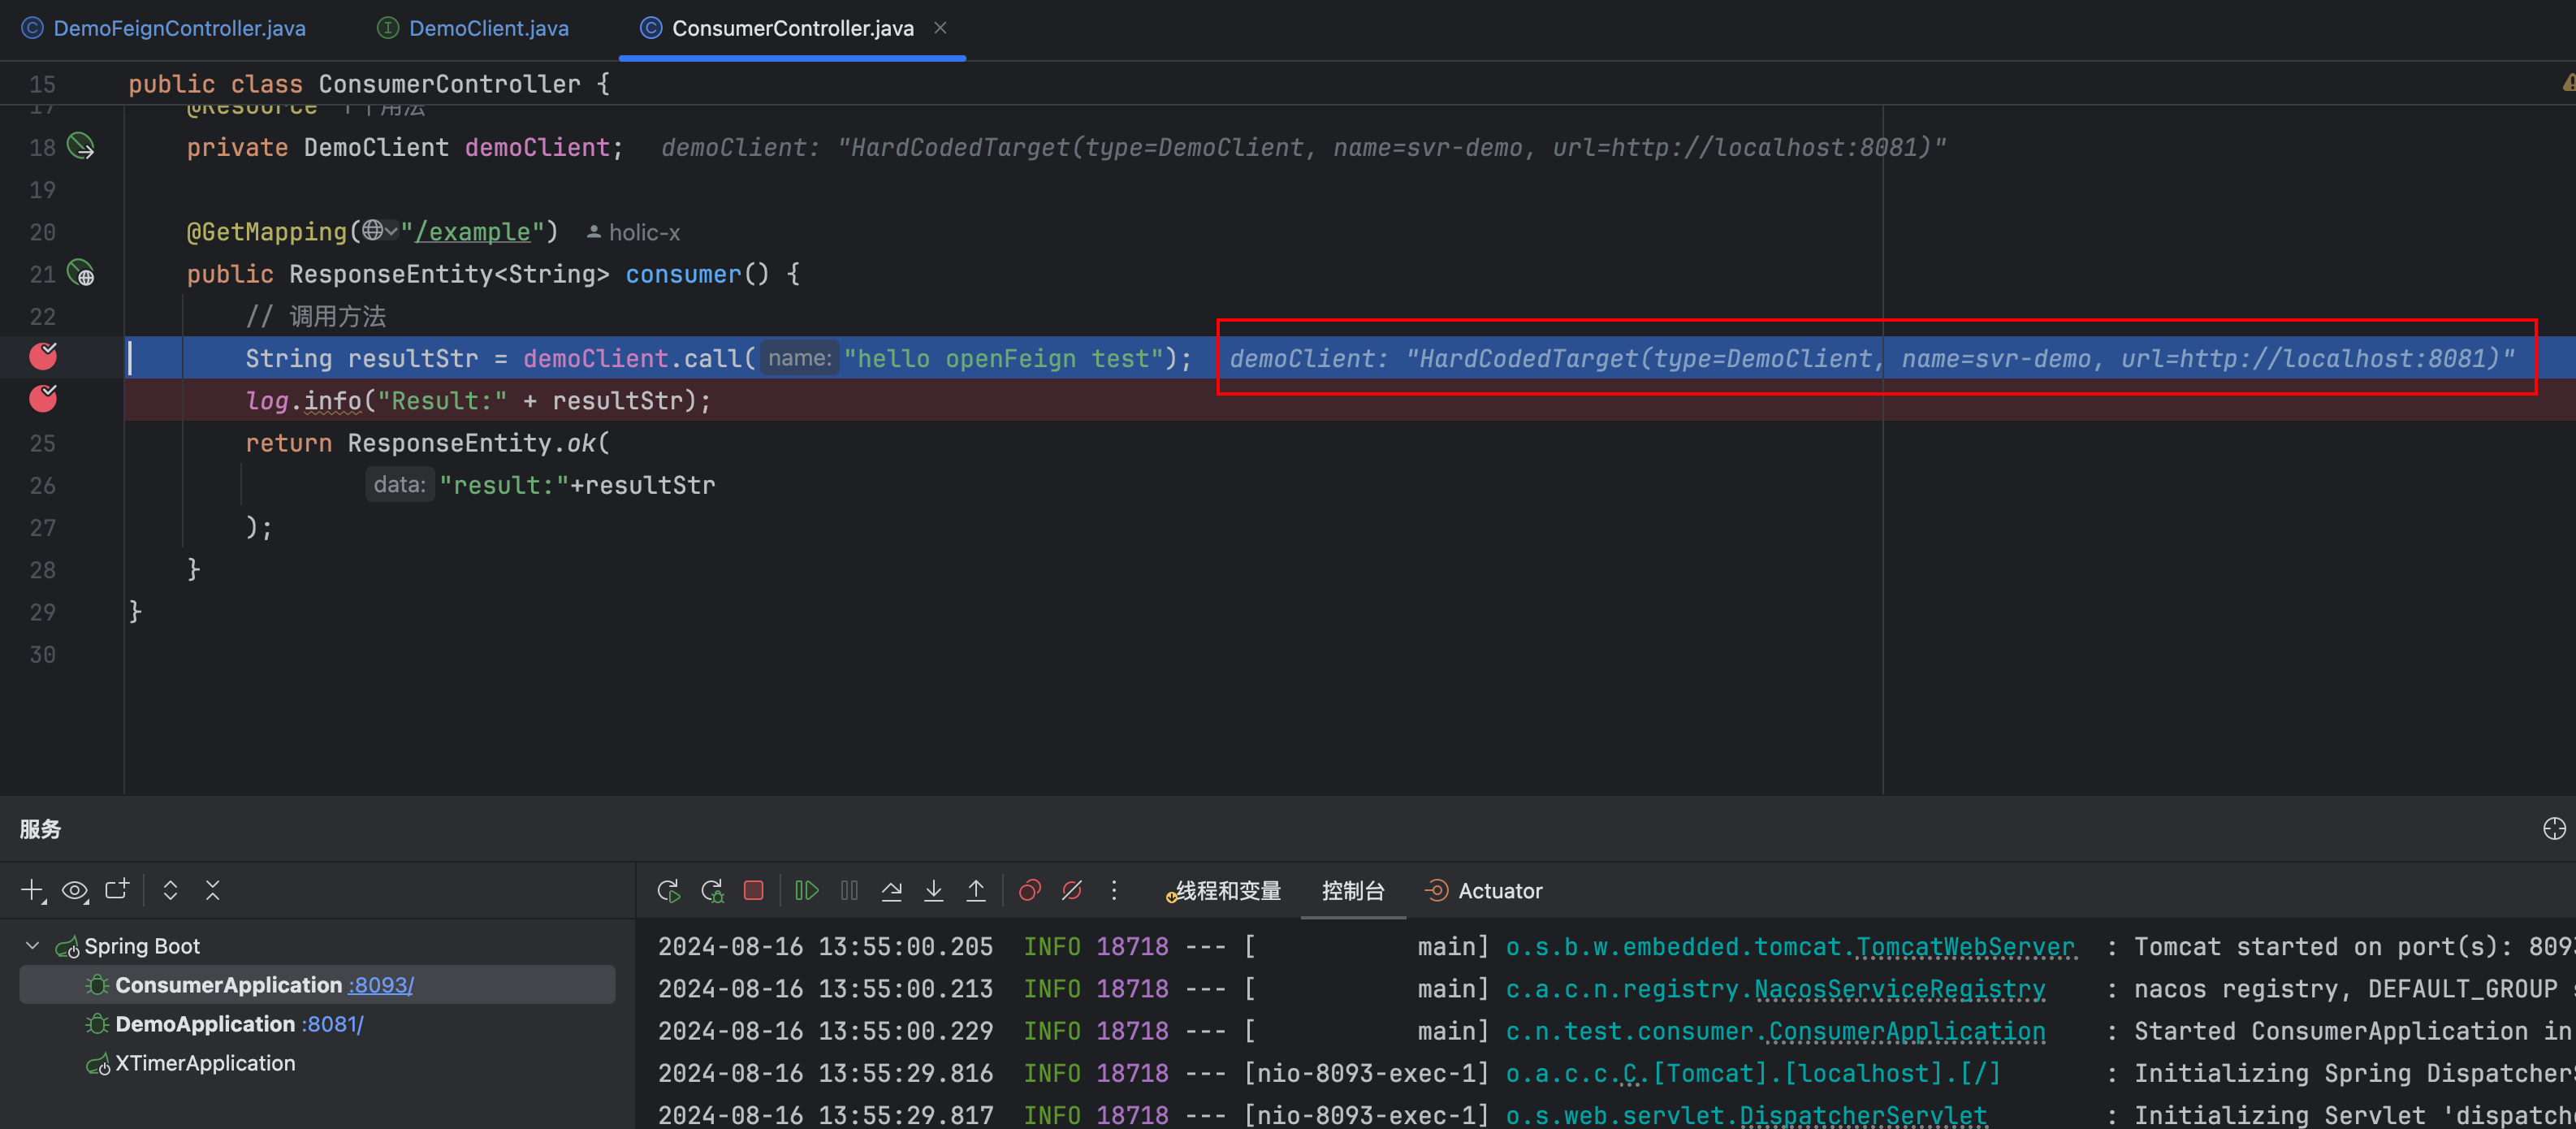2576x1129 pixels.
Task: Select DemoApplication in services tree
Action: [205, 1024]
